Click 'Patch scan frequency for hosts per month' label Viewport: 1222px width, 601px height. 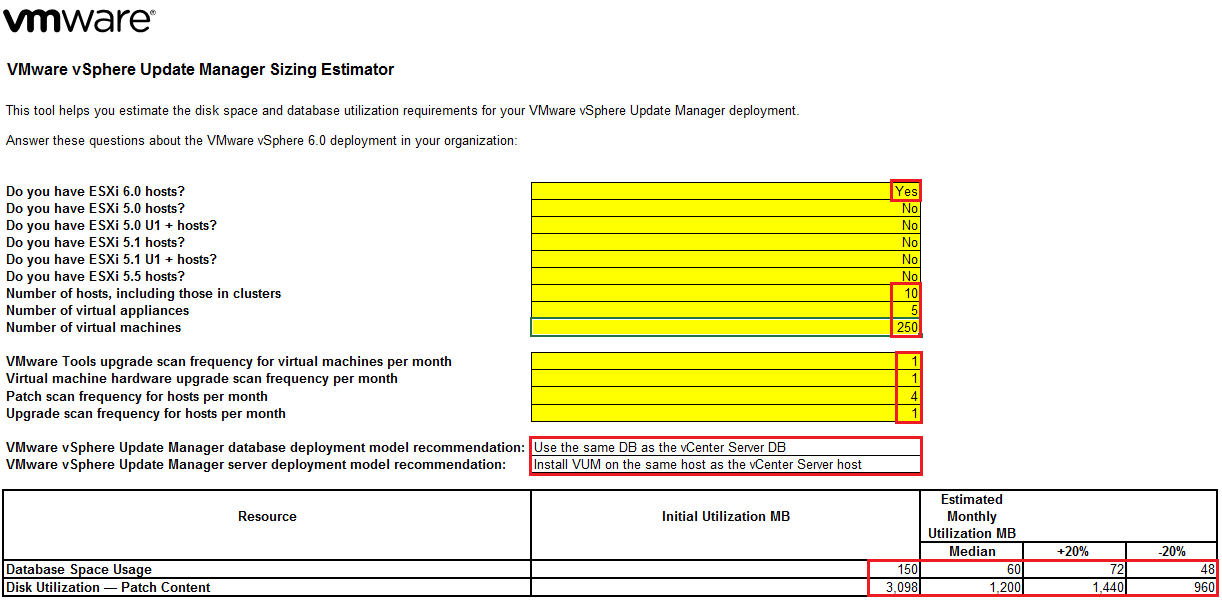136,396
